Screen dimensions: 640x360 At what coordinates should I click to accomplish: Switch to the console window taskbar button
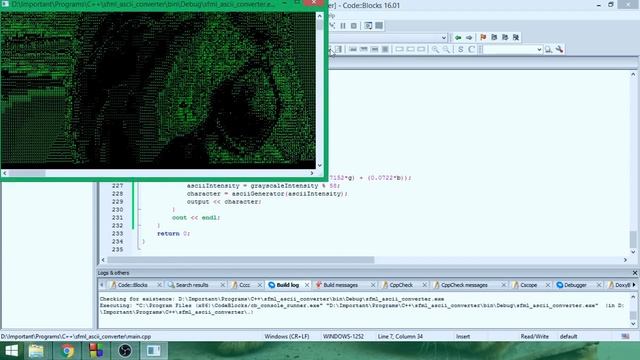click(153, 351)
